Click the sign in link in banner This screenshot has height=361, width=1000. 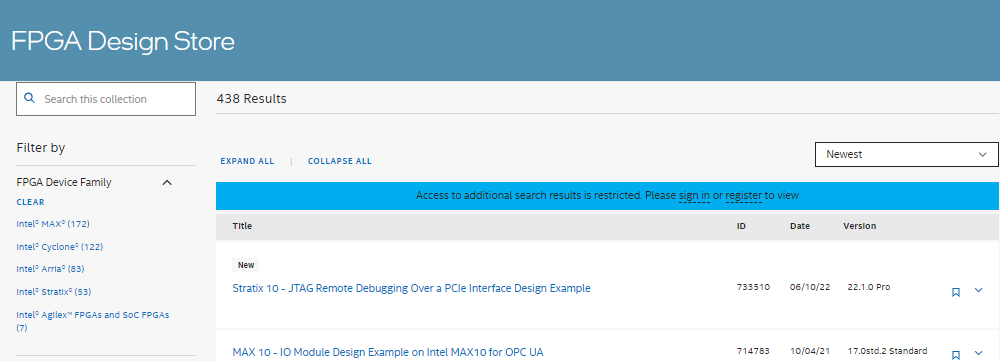tap(695, 196)
